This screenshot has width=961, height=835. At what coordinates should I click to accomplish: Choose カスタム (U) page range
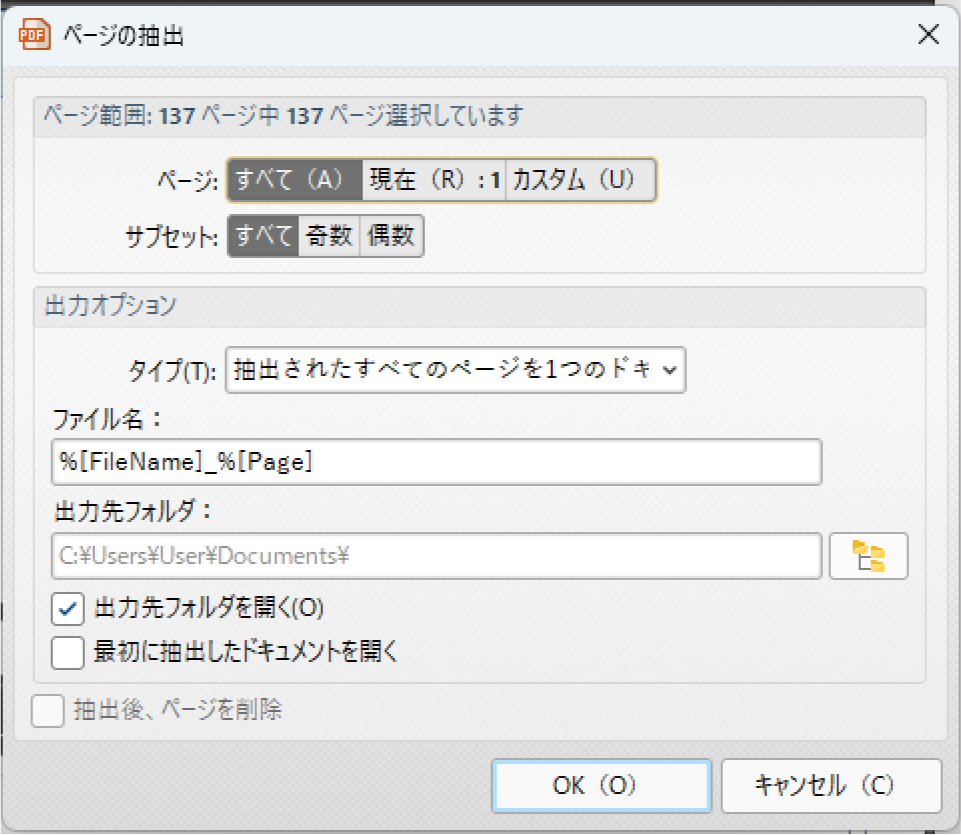point(580,180)
